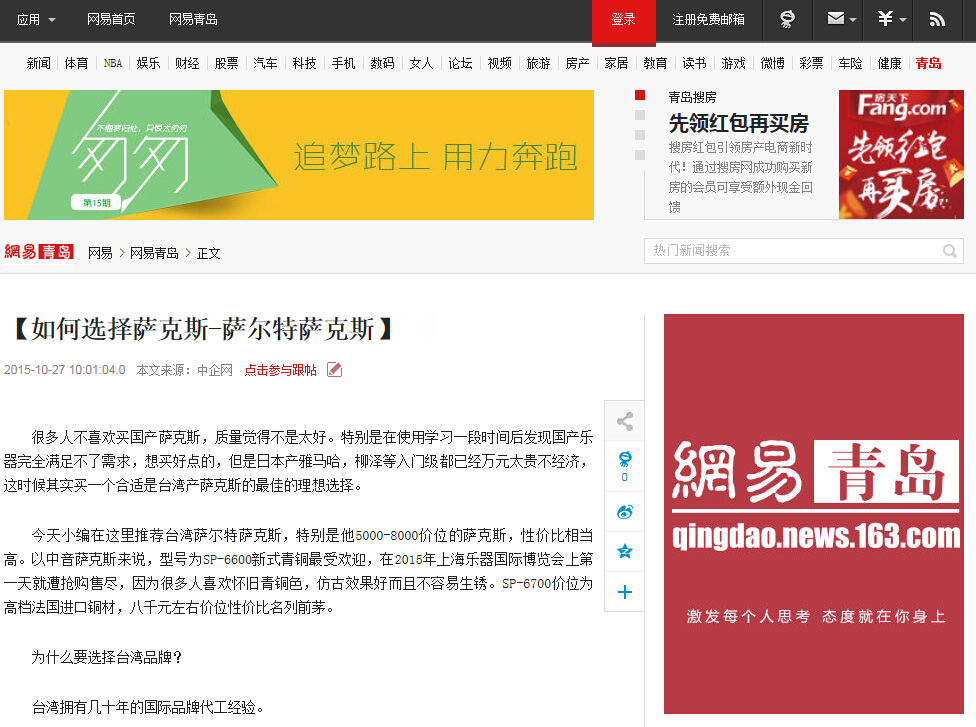Open the 论坛 navigation item
976x727 pixels.
[460, 63]
